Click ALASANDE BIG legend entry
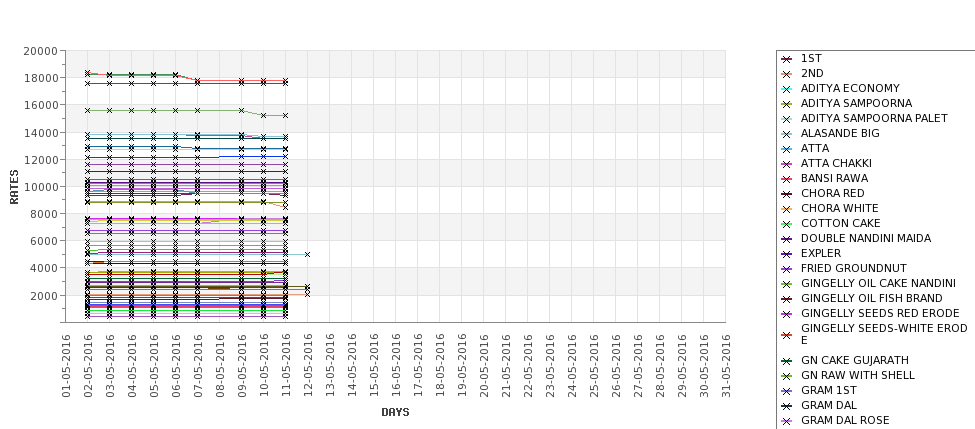The height and width of the screenshot is (429, 975). tap(840, 133)
